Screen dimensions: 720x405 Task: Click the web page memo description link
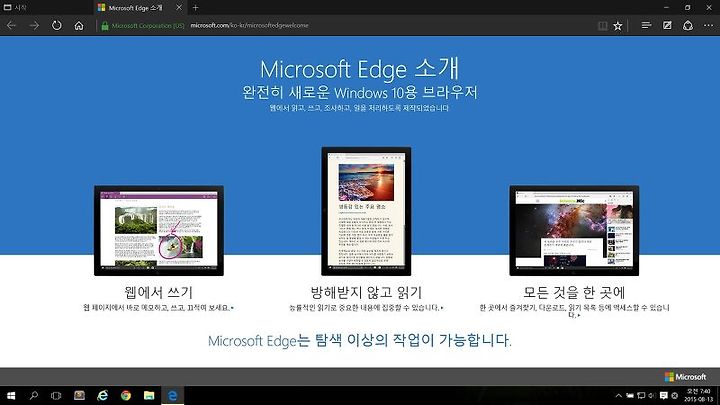pos(158,308)
